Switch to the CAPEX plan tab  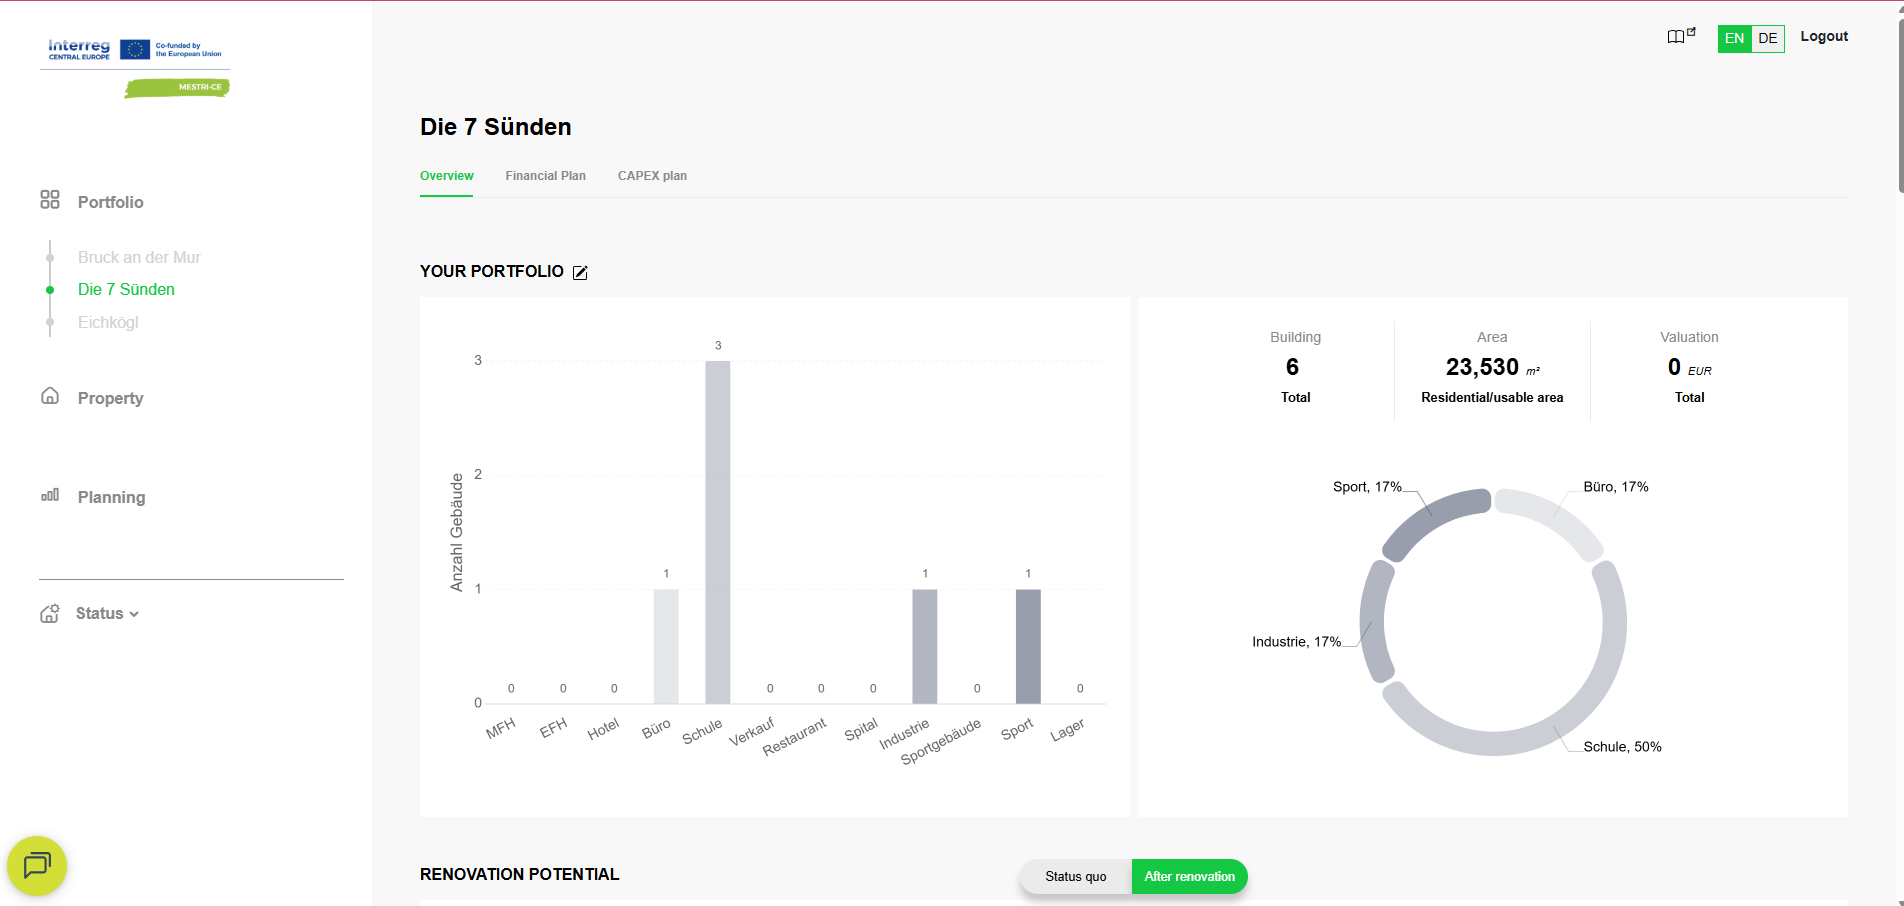(x=652, y=176)
